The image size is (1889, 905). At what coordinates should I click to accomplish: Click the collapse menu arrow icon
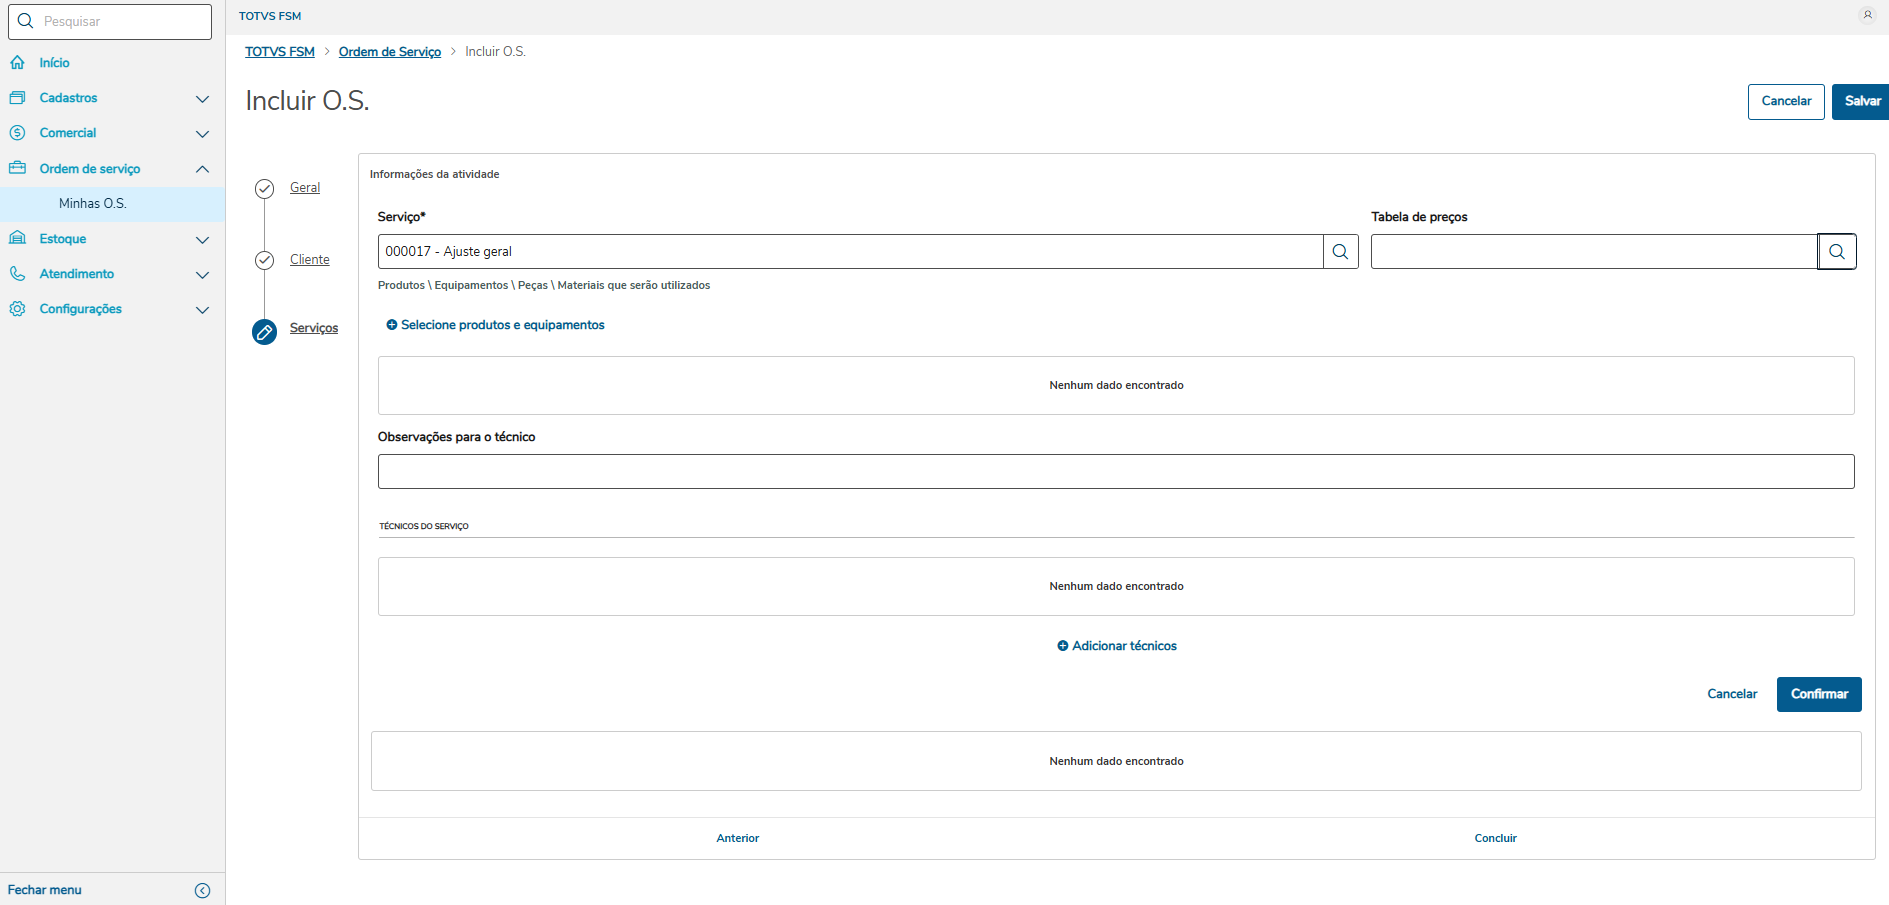coord(202,890)
